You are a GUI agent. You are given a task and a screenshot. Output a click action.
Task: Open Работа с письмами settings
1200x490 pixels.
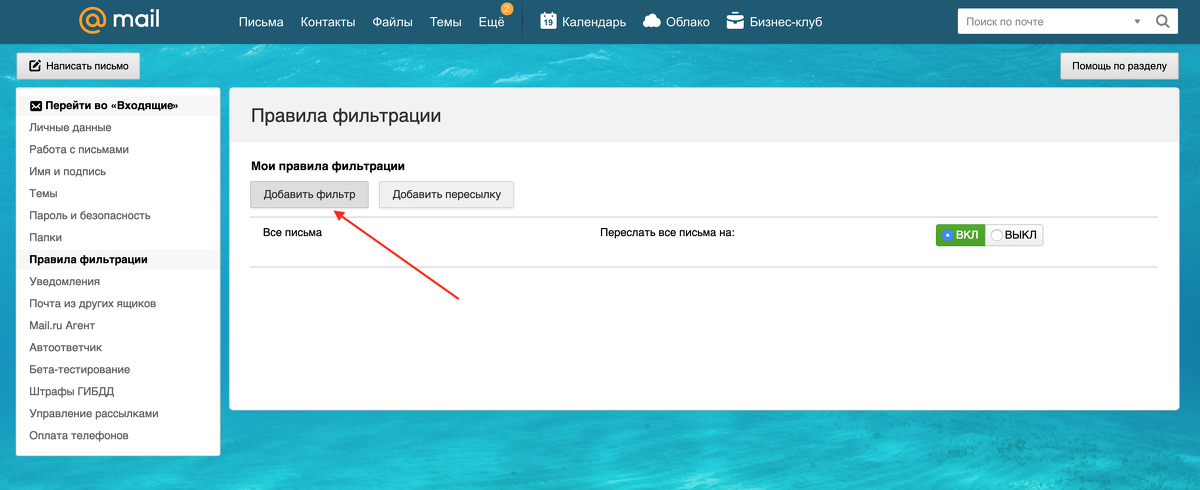point(79,149)
